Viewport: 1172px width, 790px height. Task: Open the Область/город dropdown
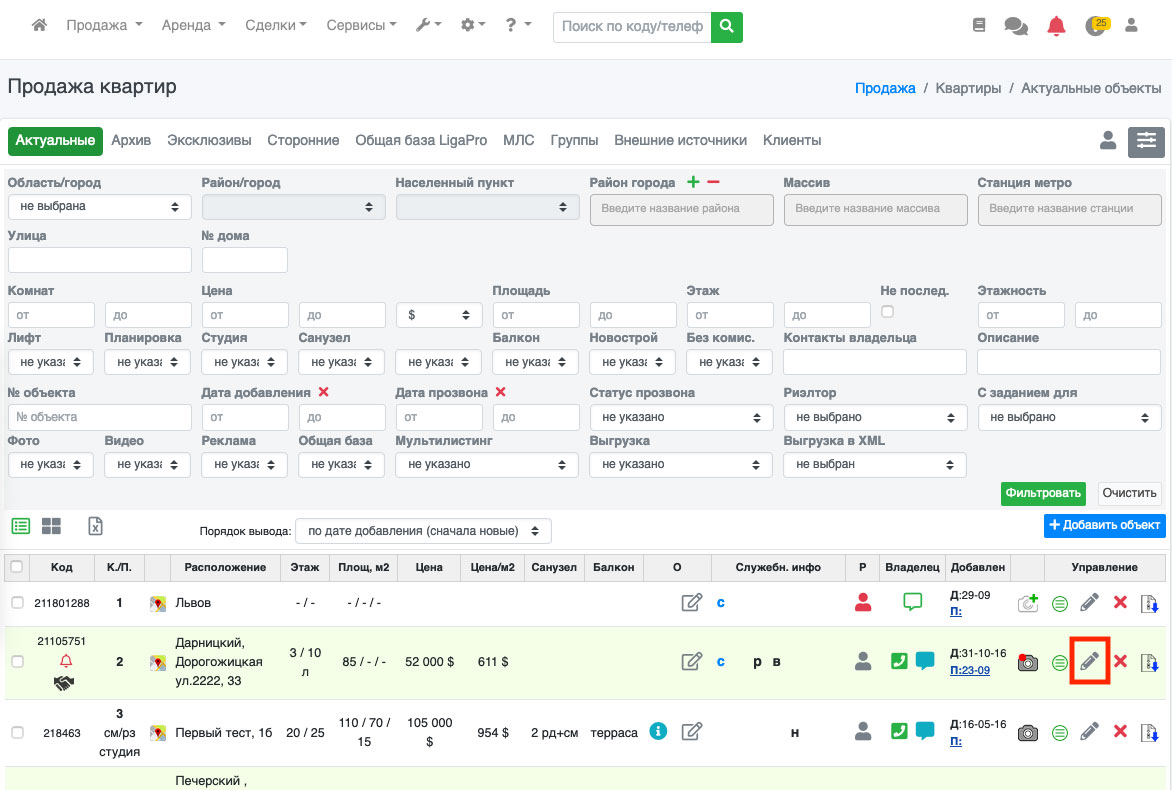tap(99, 207)
